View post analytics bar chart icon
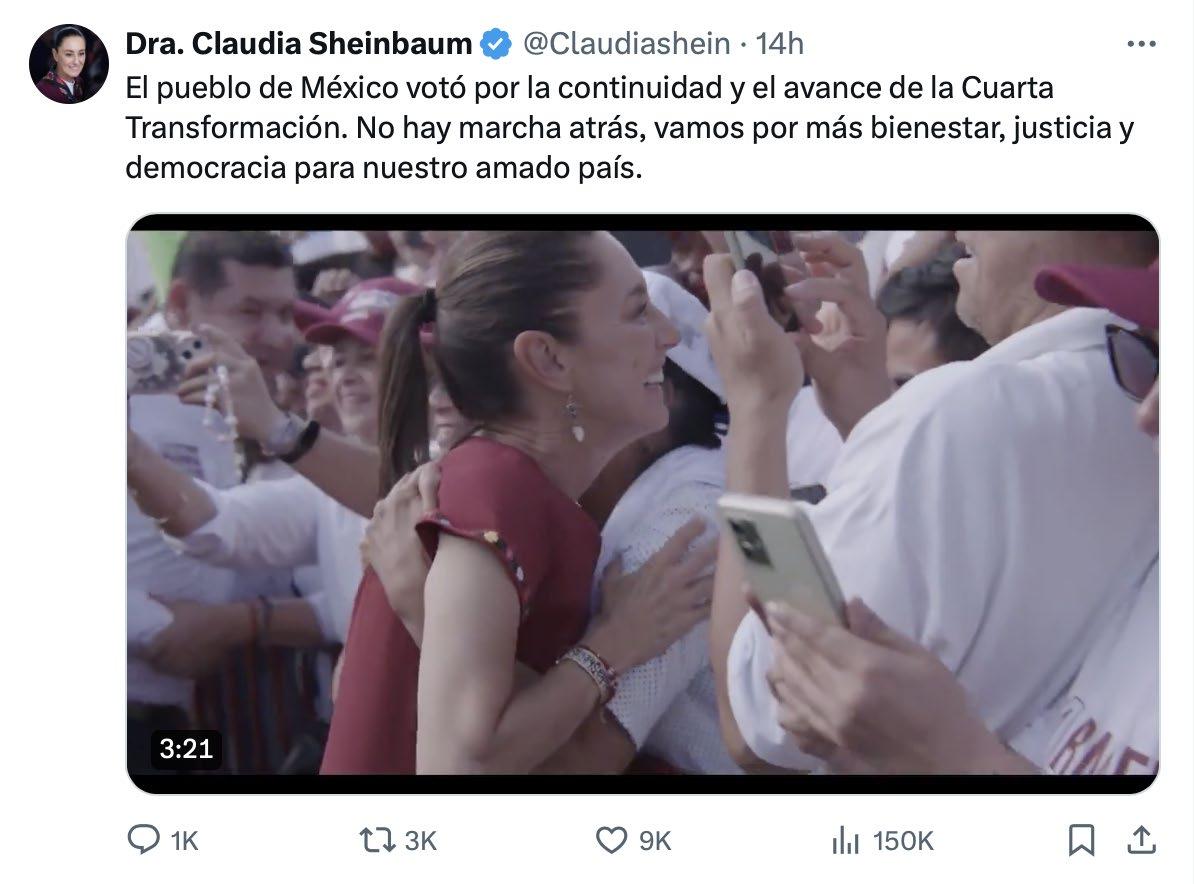Viewport: 1194px width, 884px height. [x=845, y=841]
